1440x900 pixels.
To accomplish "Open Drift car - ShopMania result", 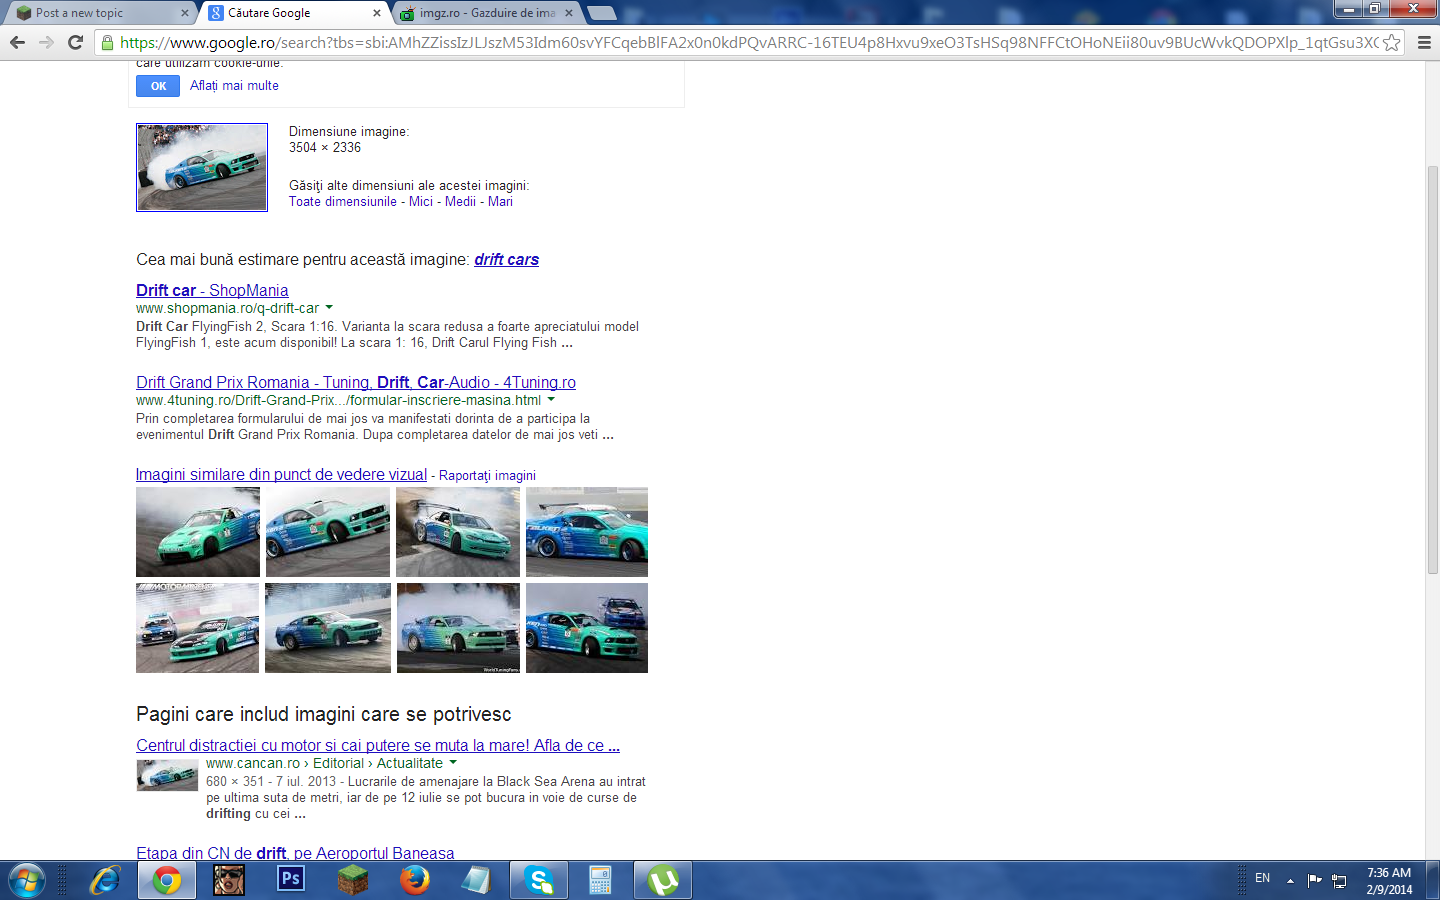I will pos(212,290).
